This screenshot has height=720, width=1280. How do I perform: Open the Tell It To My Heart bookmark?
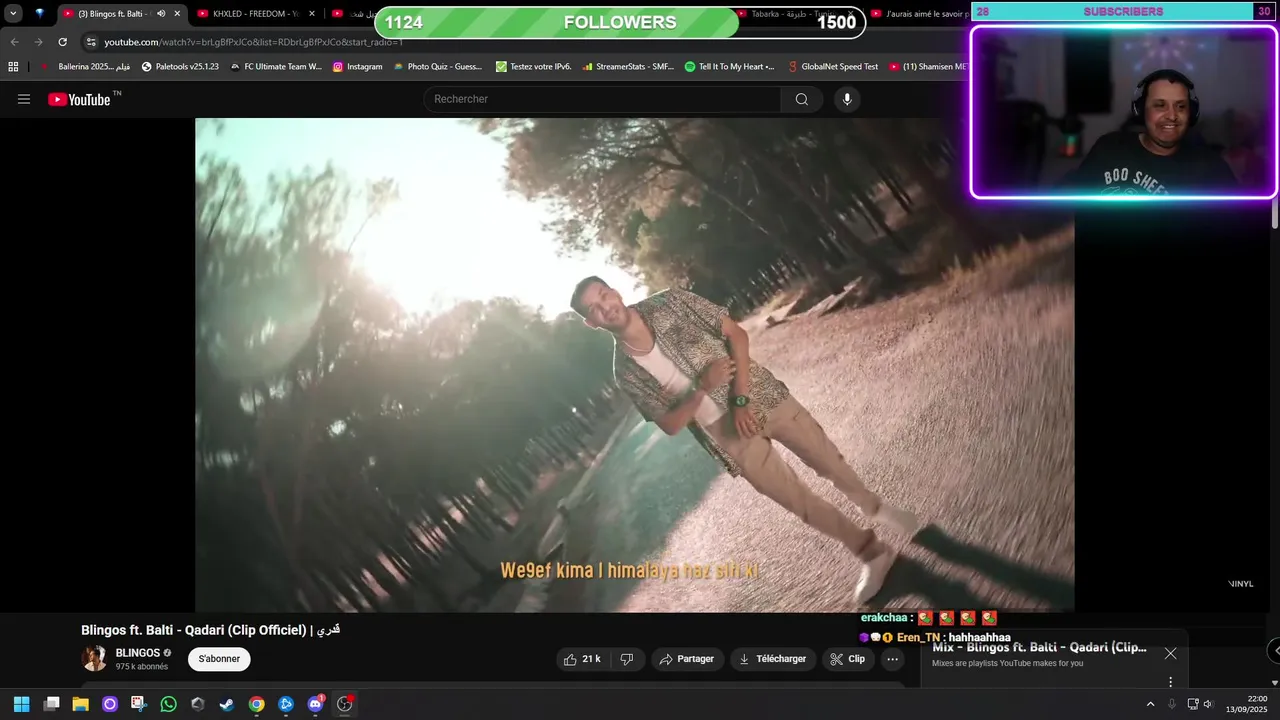click(x=730, y=67)
